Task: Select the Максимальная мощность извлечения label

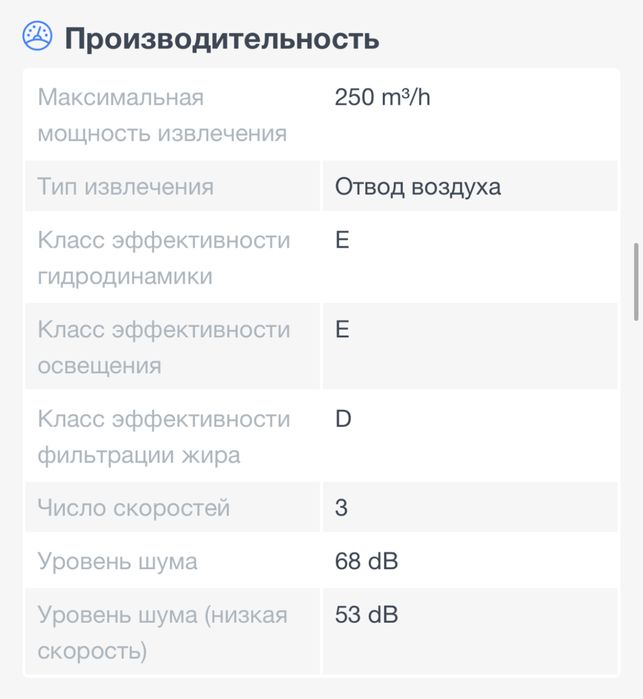Action: (x=162, y=115)
